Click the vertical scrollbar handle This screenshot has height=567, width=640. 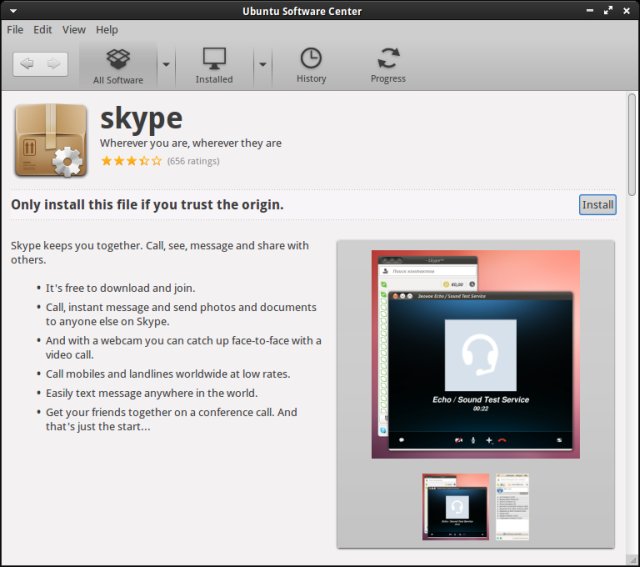(632, 145)
